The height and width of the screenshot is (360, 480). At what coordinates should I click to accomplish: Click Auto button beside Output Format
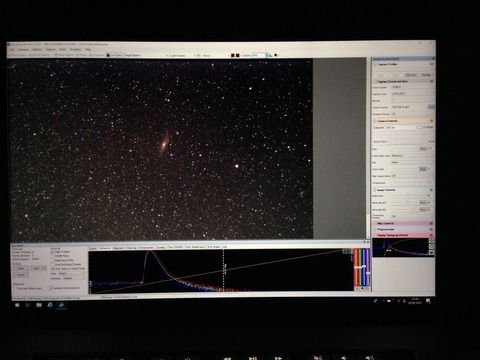pos(431,107)
